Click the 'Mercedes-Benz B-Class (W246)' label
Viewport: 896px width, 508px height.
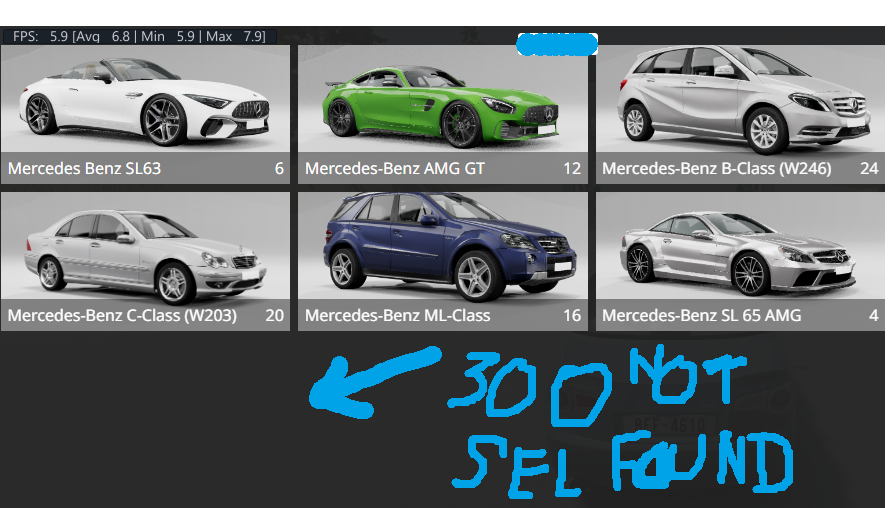717,169
